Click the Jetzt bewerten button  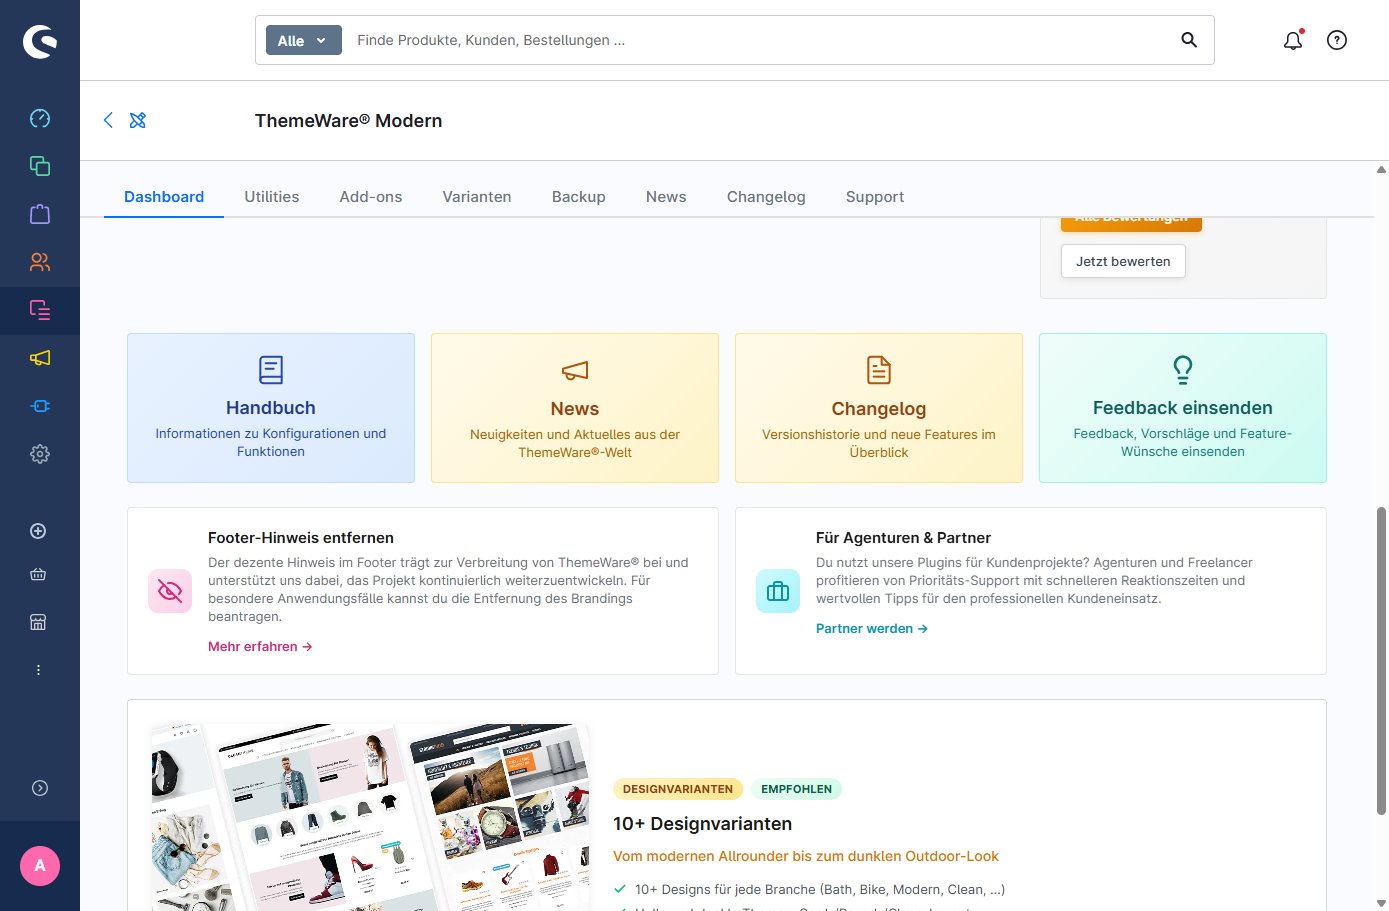[1123, 261]
